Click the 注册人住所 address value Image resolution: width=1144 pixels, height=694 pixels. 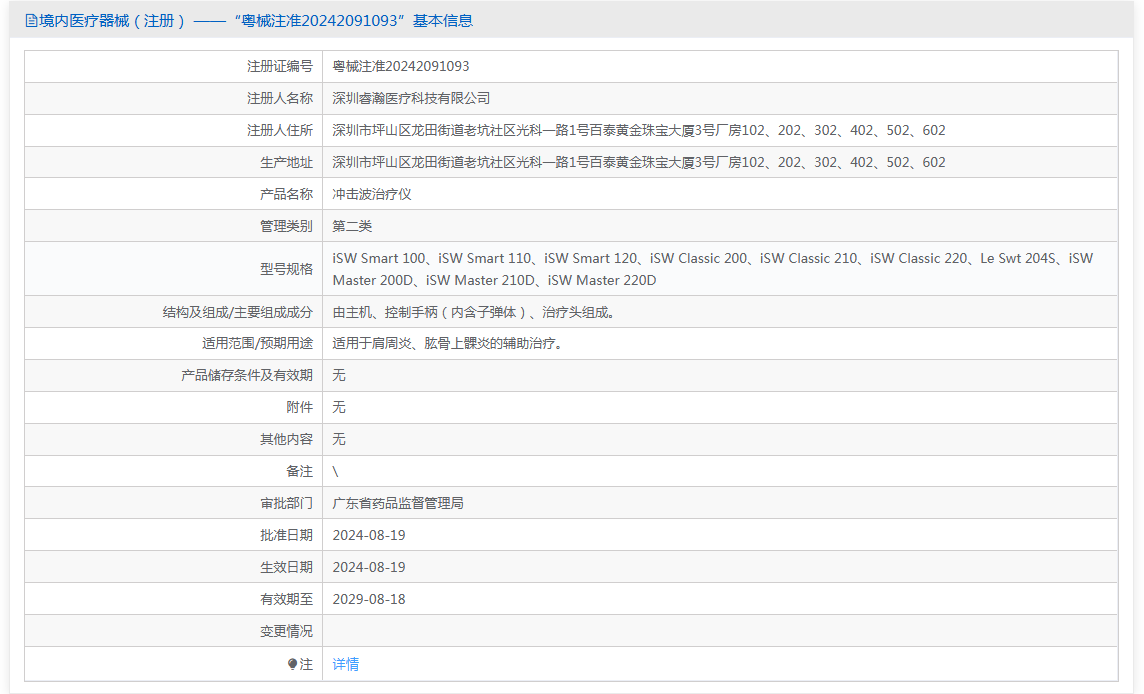pos(639,131)
